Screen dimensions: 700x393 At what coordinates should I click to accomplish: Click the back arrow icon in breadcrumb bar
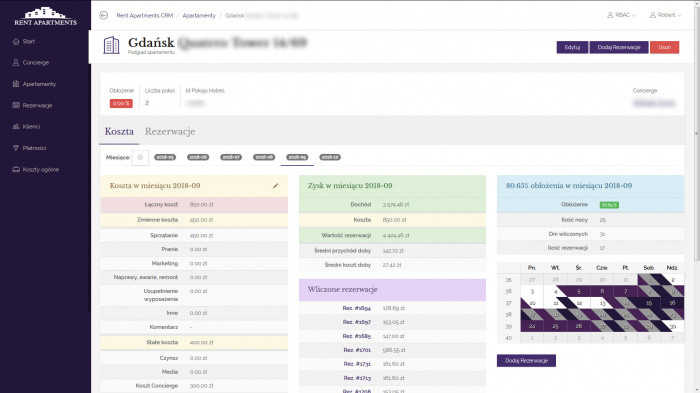click(x=104, y=15)
